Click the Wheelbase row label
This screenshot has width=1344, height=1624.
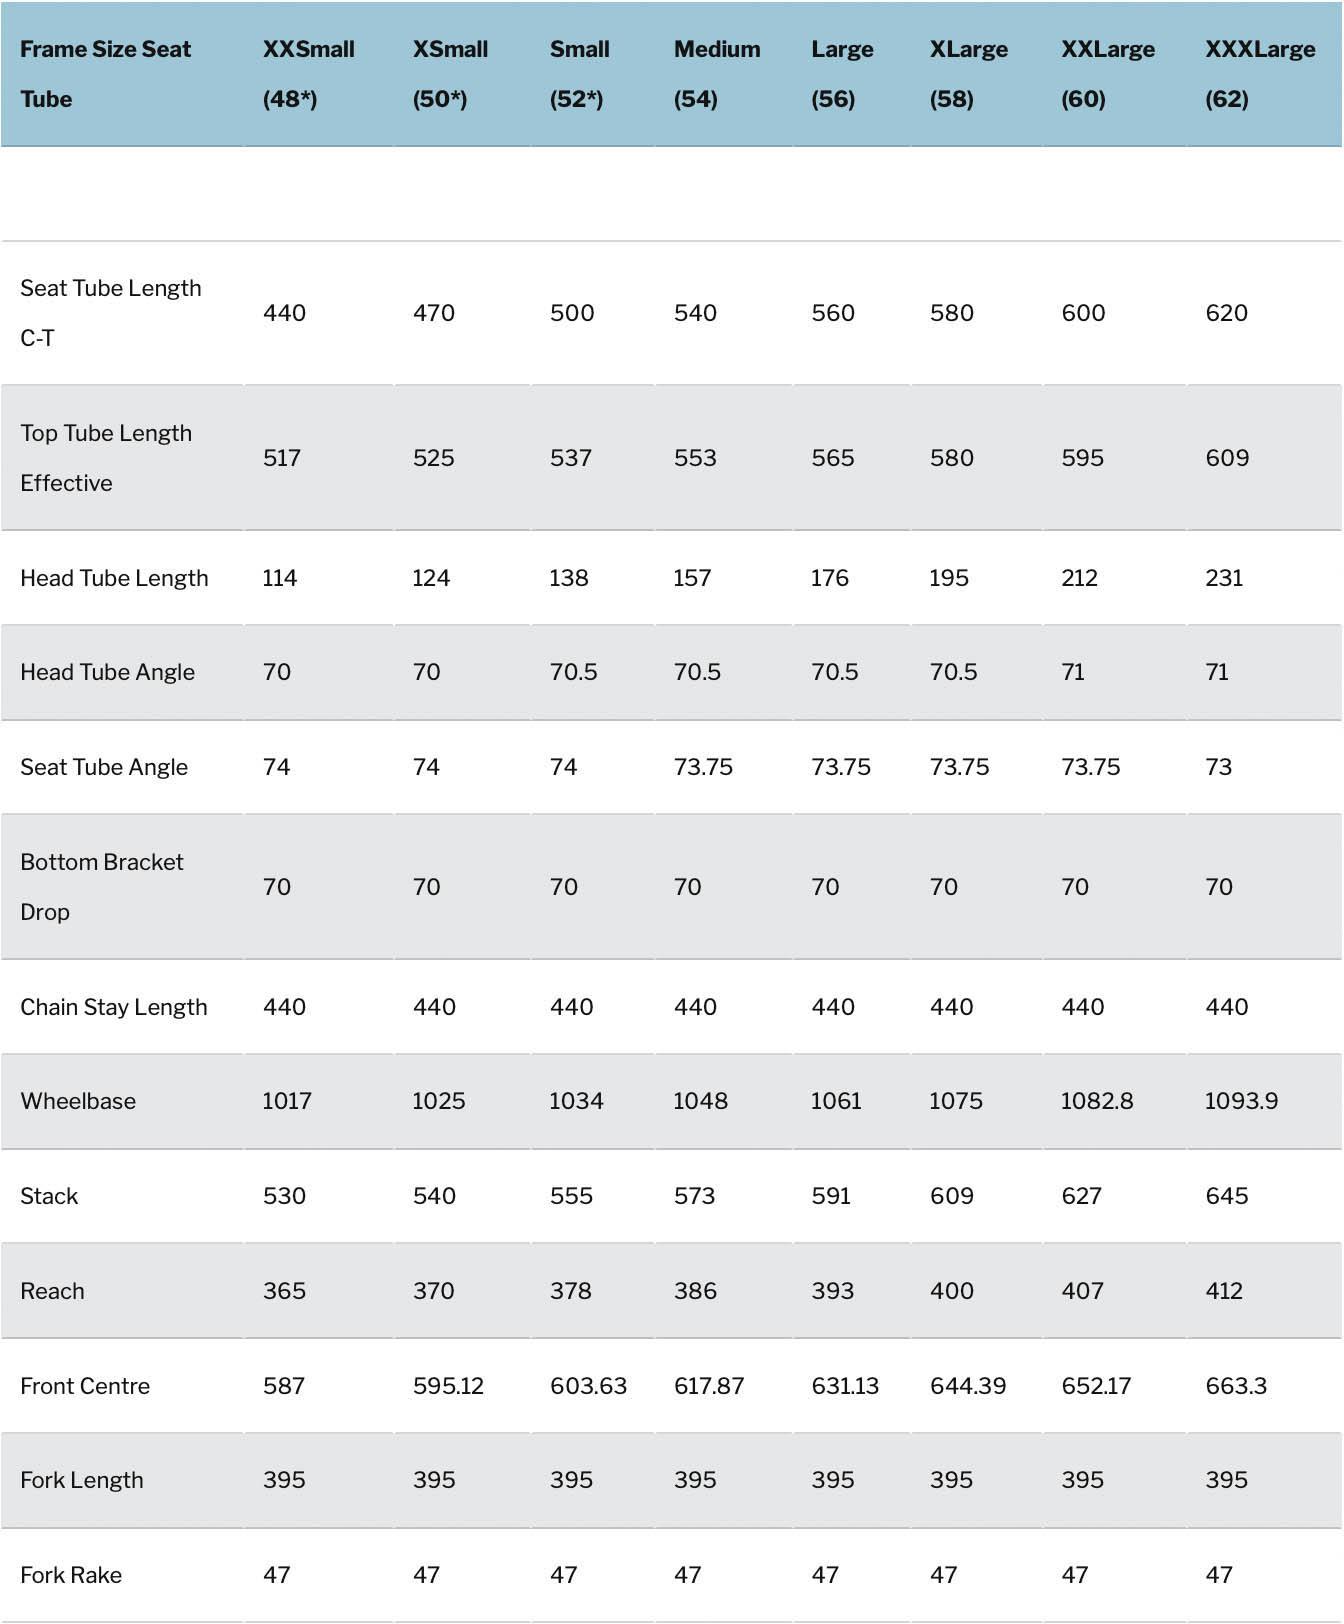(78, 1101)
